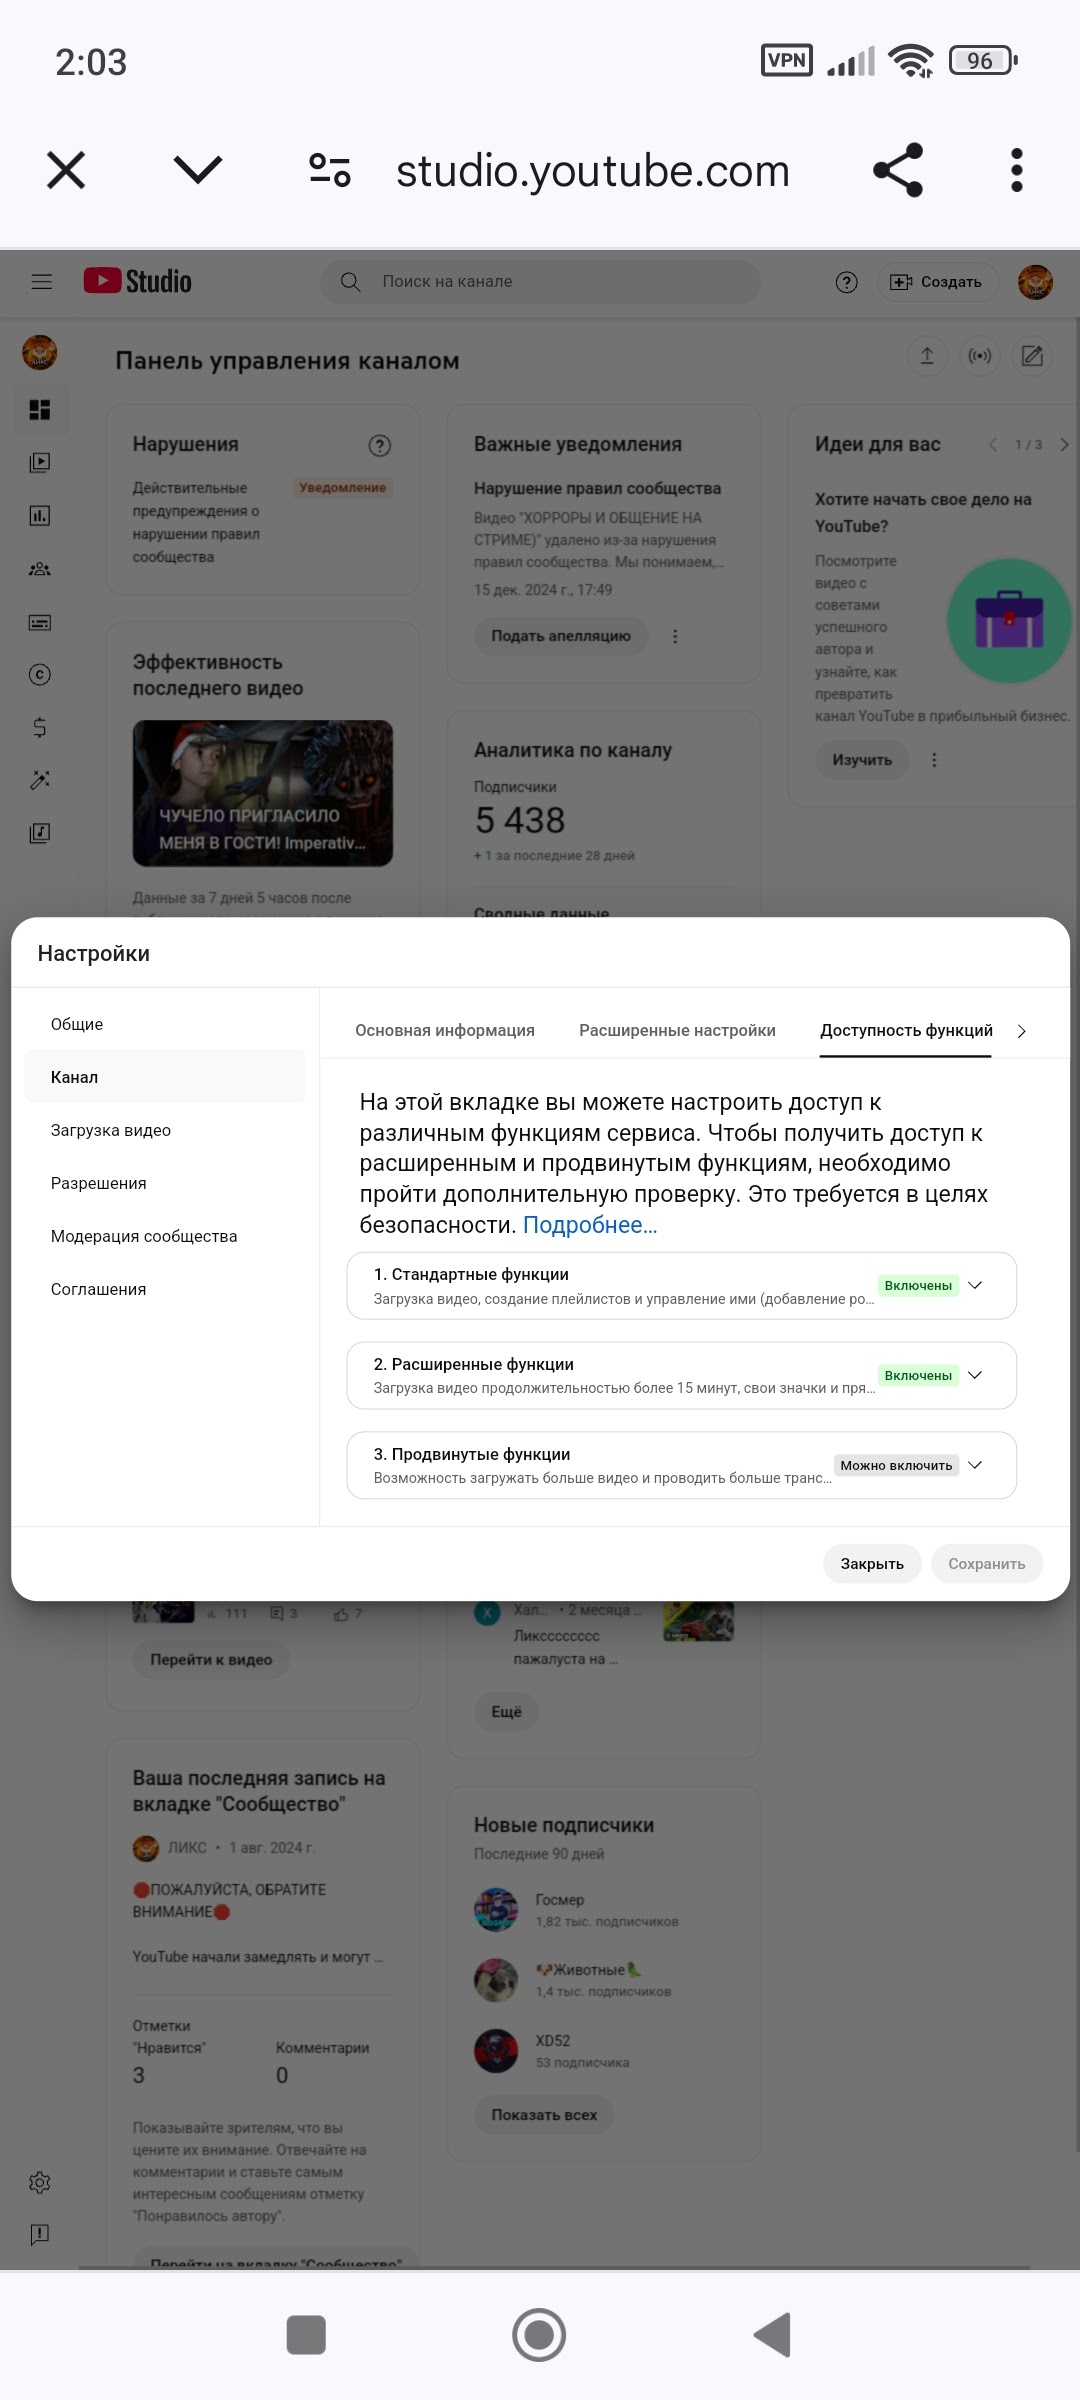Click the Закрыть button
Screen dimensions: 1080x2400
(x=872, y=1564)
